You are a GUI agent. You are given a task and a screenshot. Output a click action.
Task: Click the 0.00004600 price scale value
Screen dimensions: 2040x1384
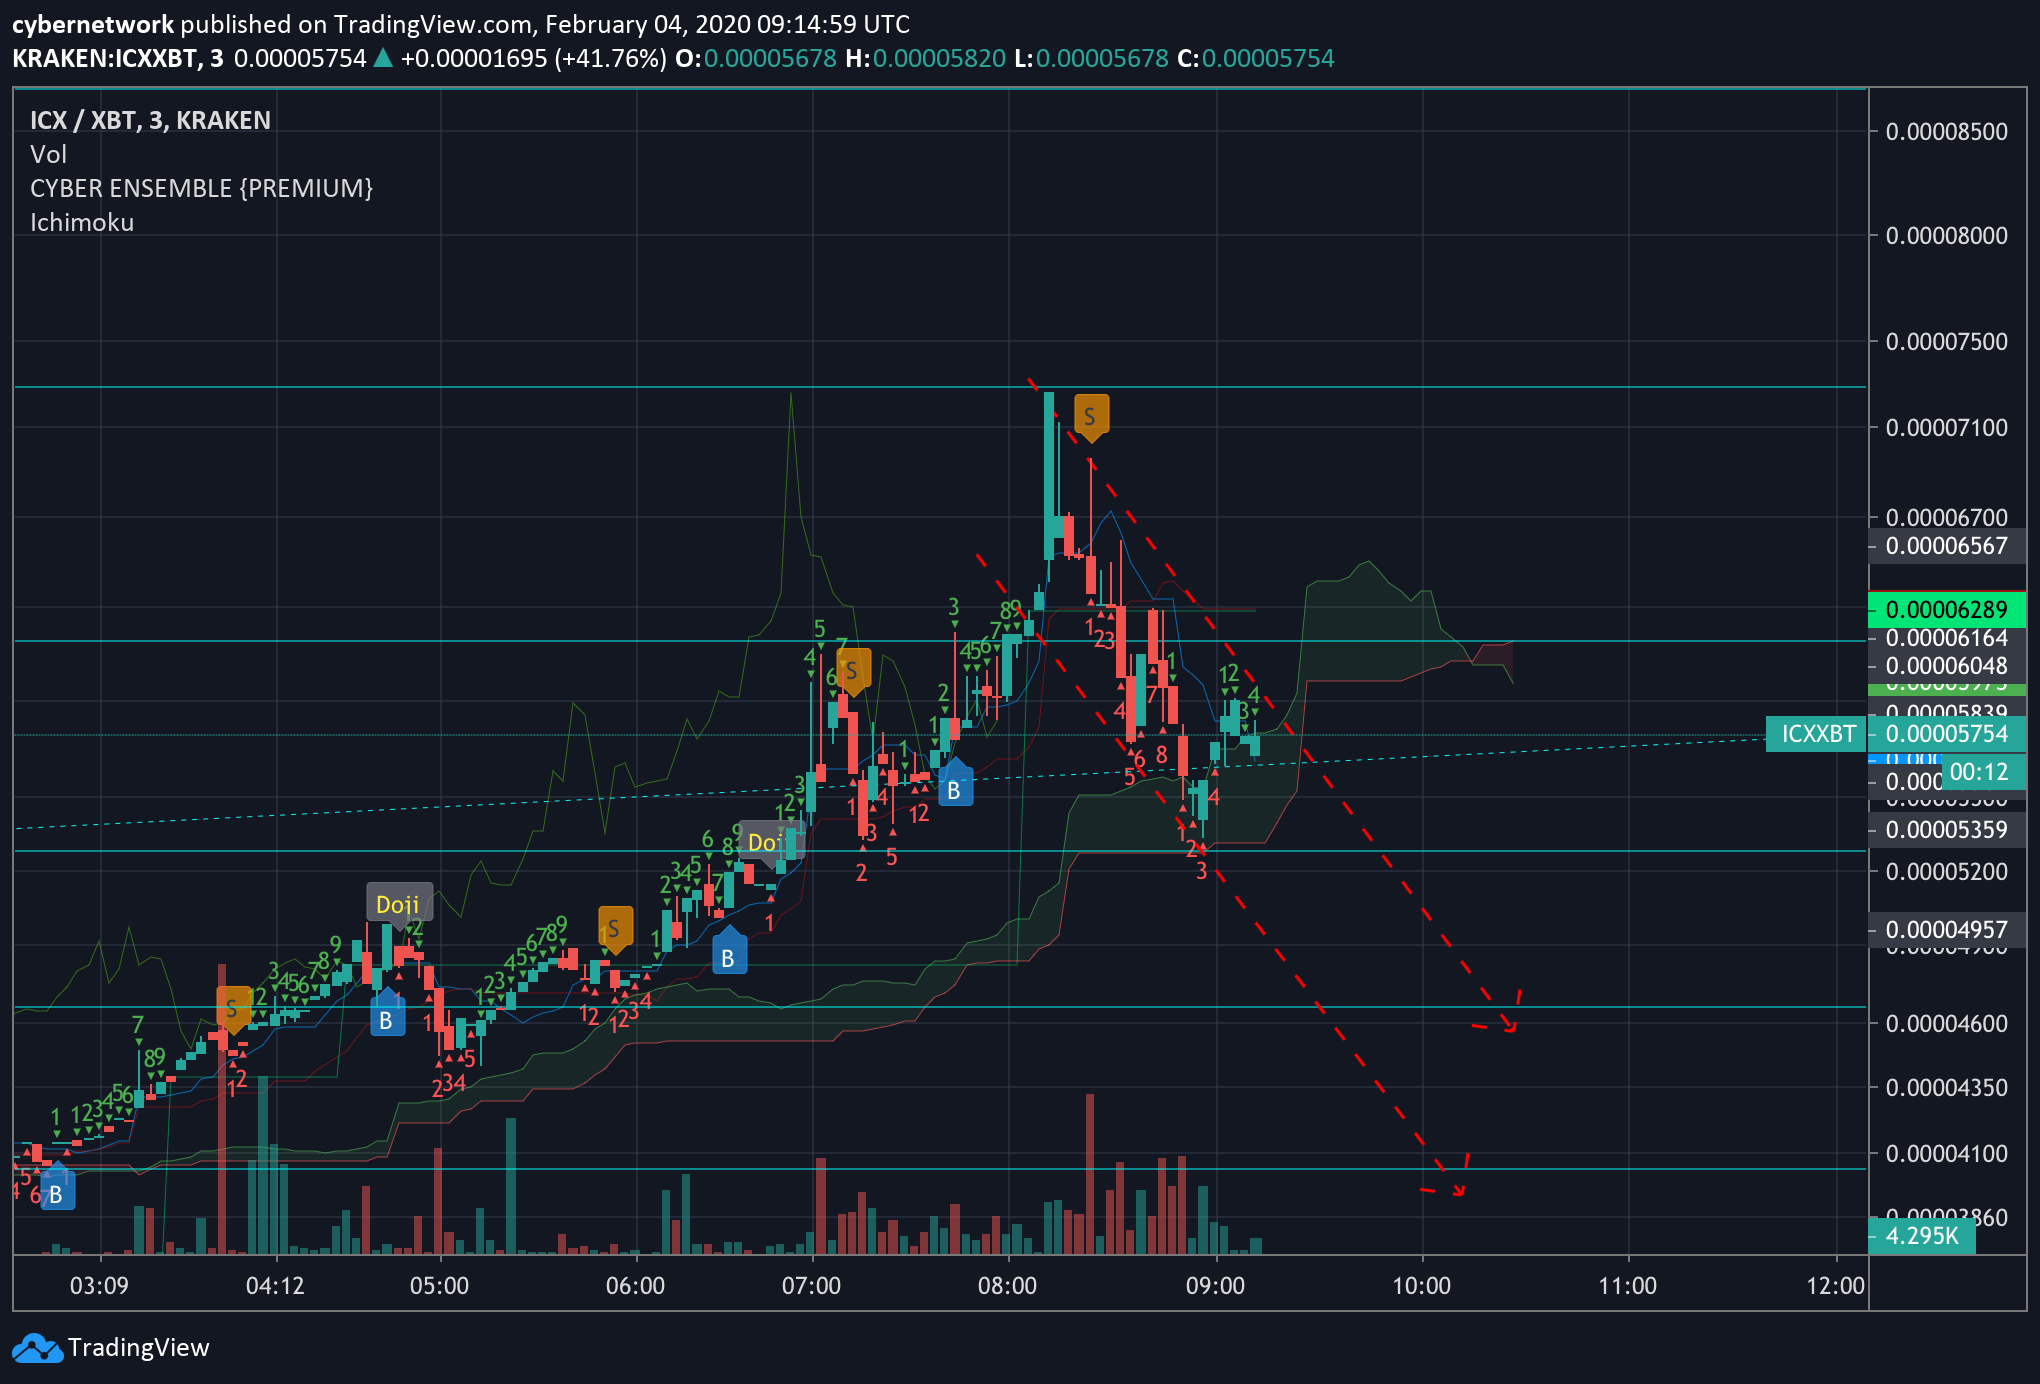point(1947,1024)
